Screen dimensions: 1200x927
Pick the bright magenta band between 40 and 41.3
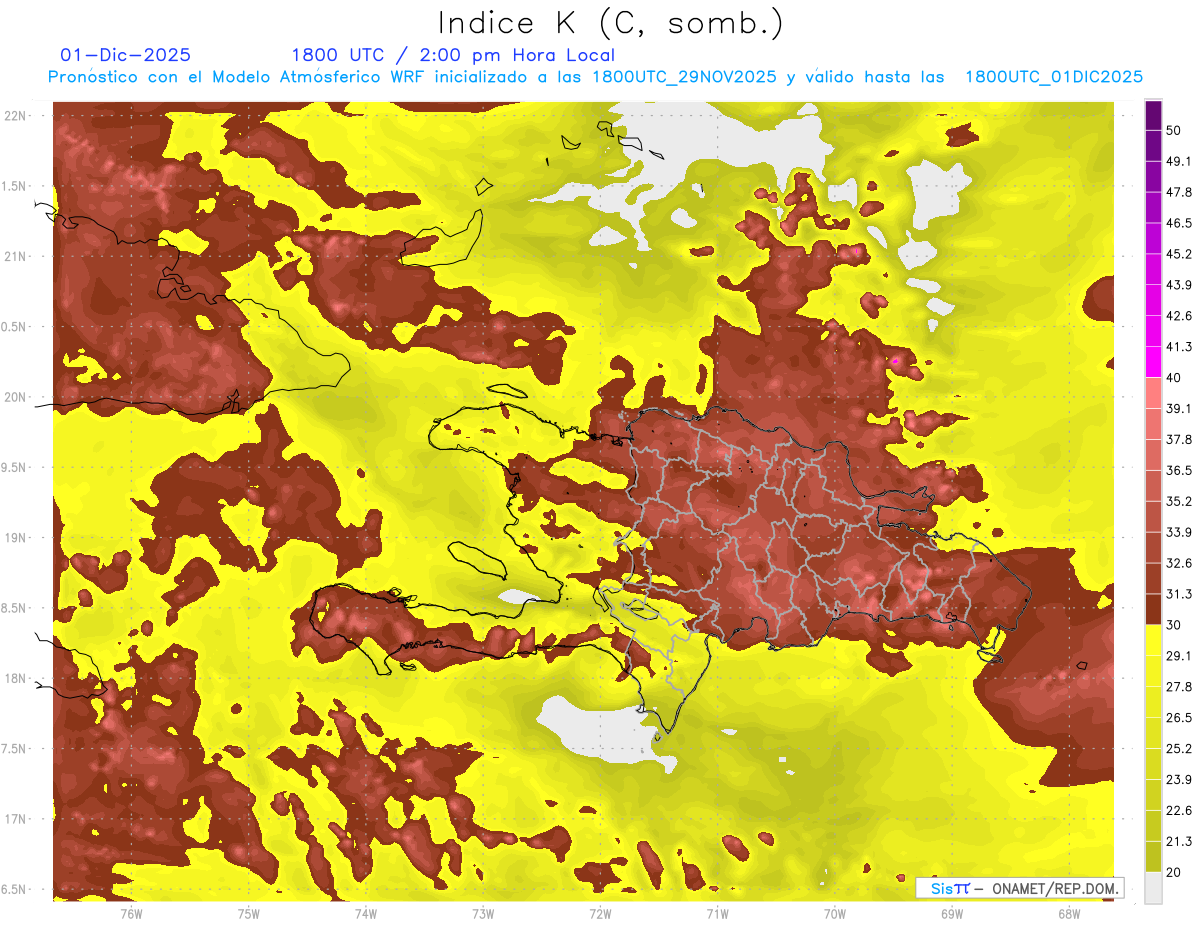coord(1153,362)
